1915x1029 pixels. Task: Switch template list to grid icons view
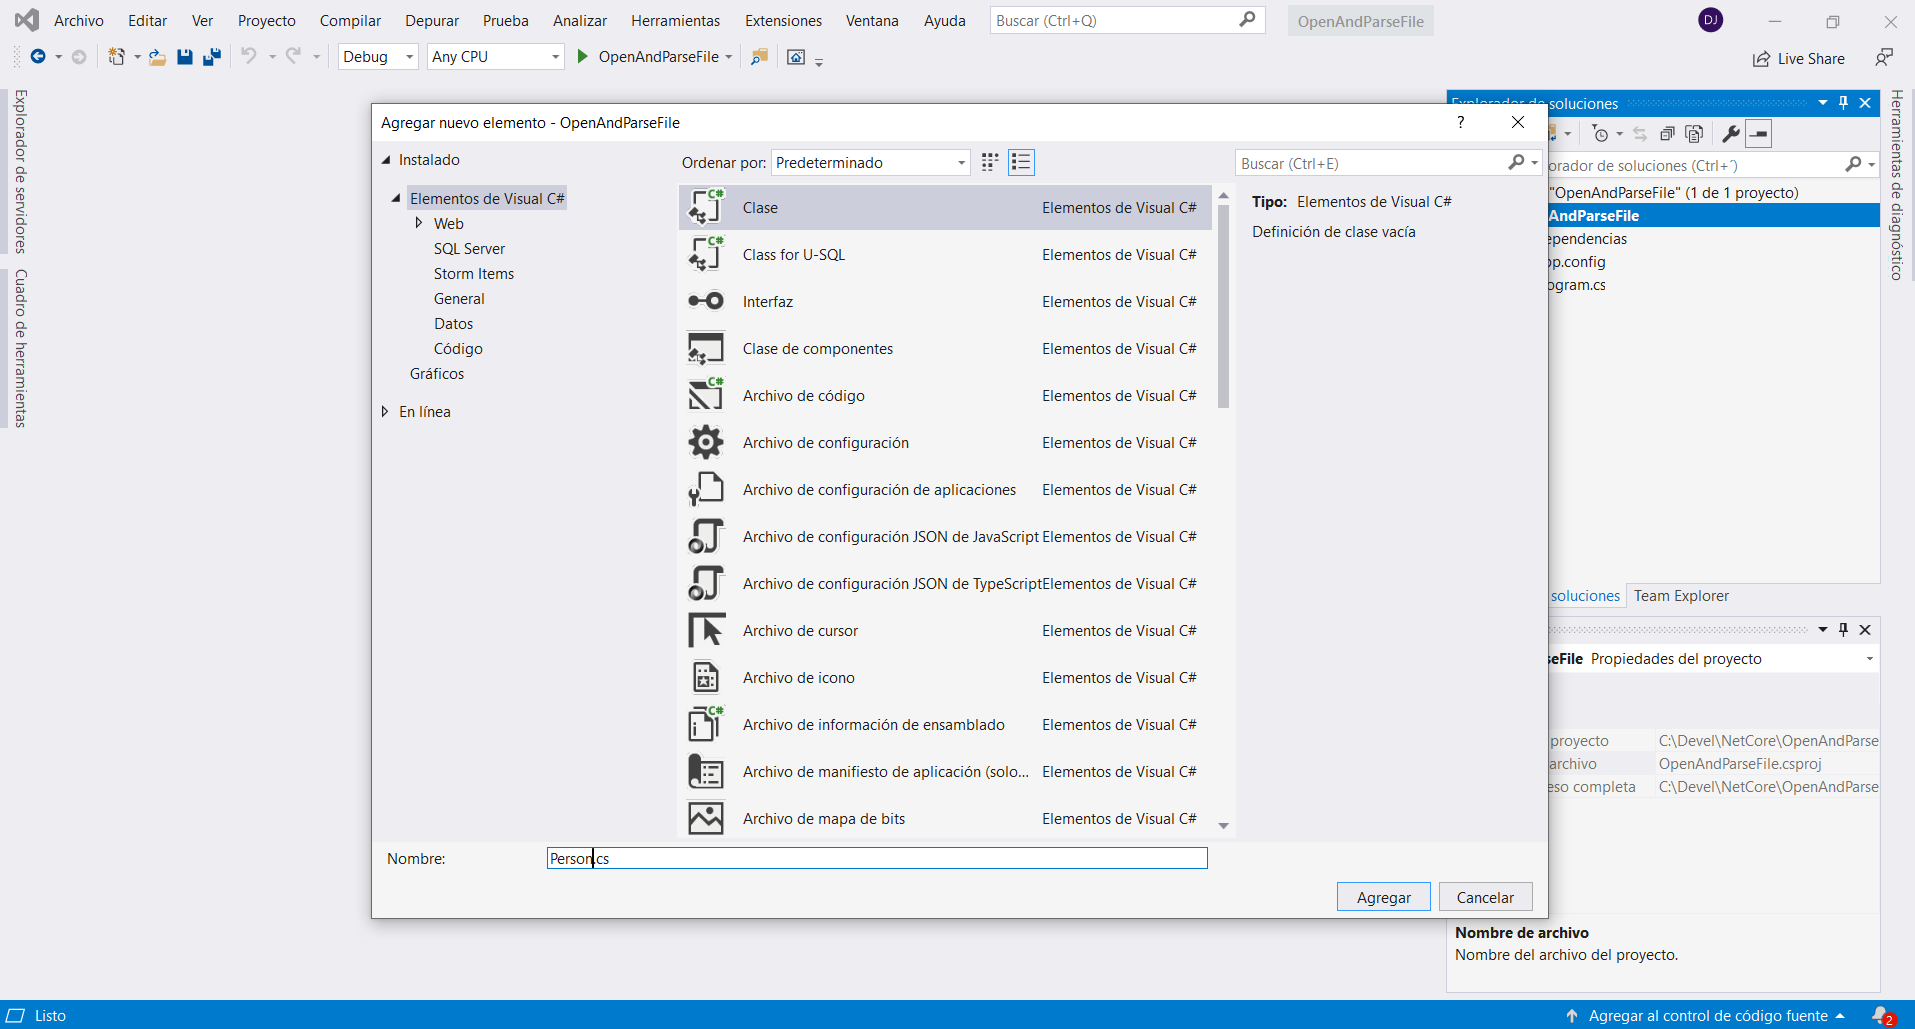(x=990, y=162)
